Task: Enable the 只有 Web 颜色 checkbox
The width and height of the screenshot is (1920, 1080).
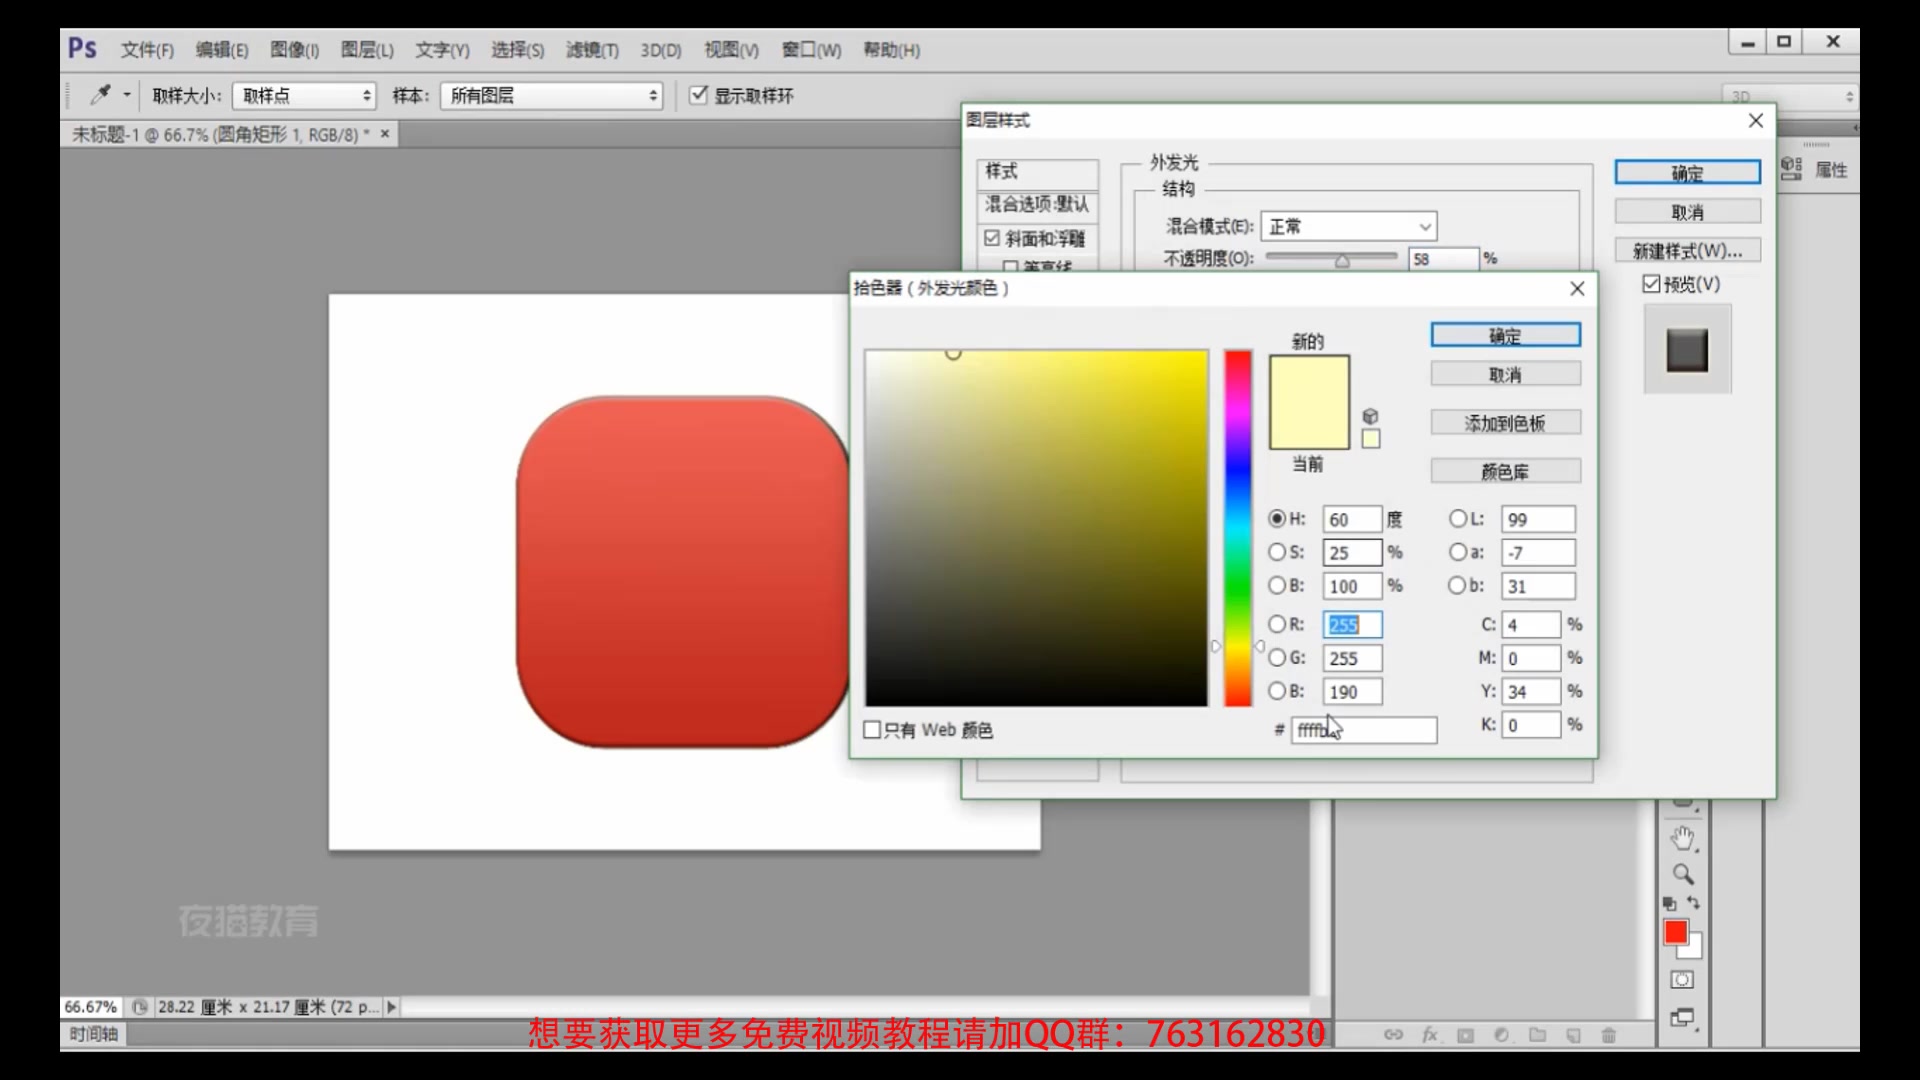Action: click(x=872, y=730)
